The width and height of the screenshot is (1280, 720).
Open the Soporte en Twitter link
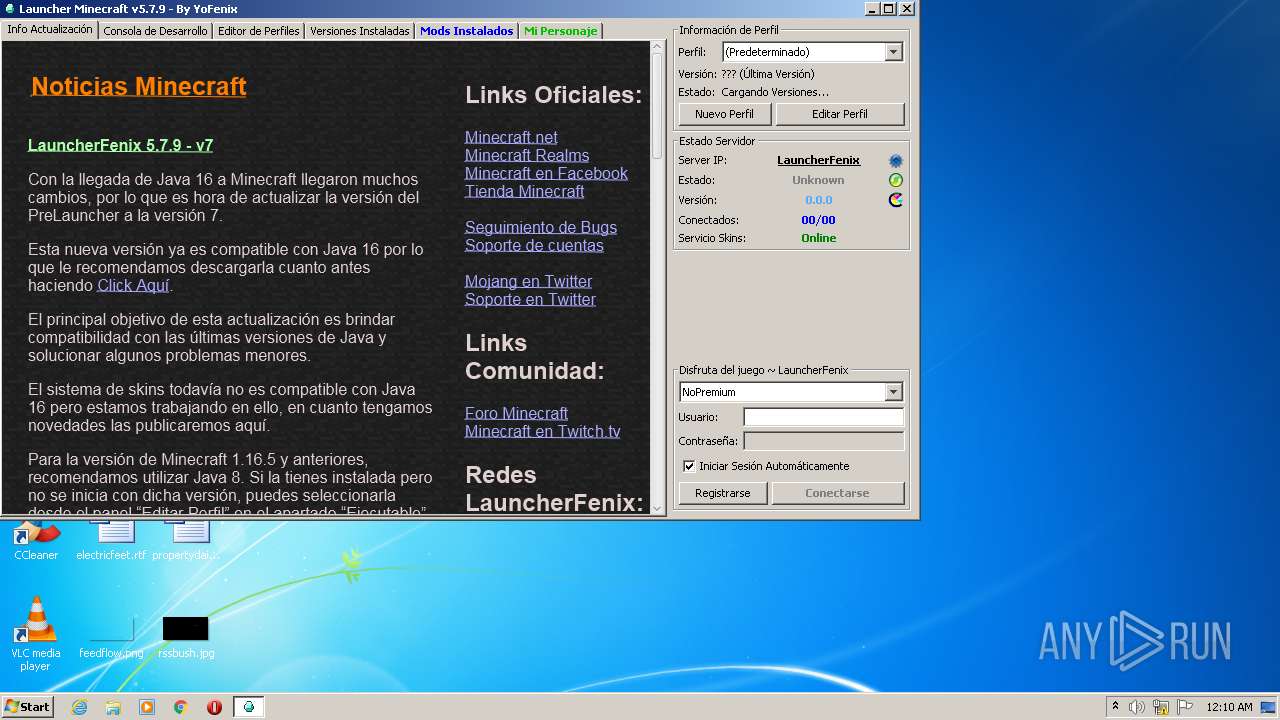(x=530, y=299)
